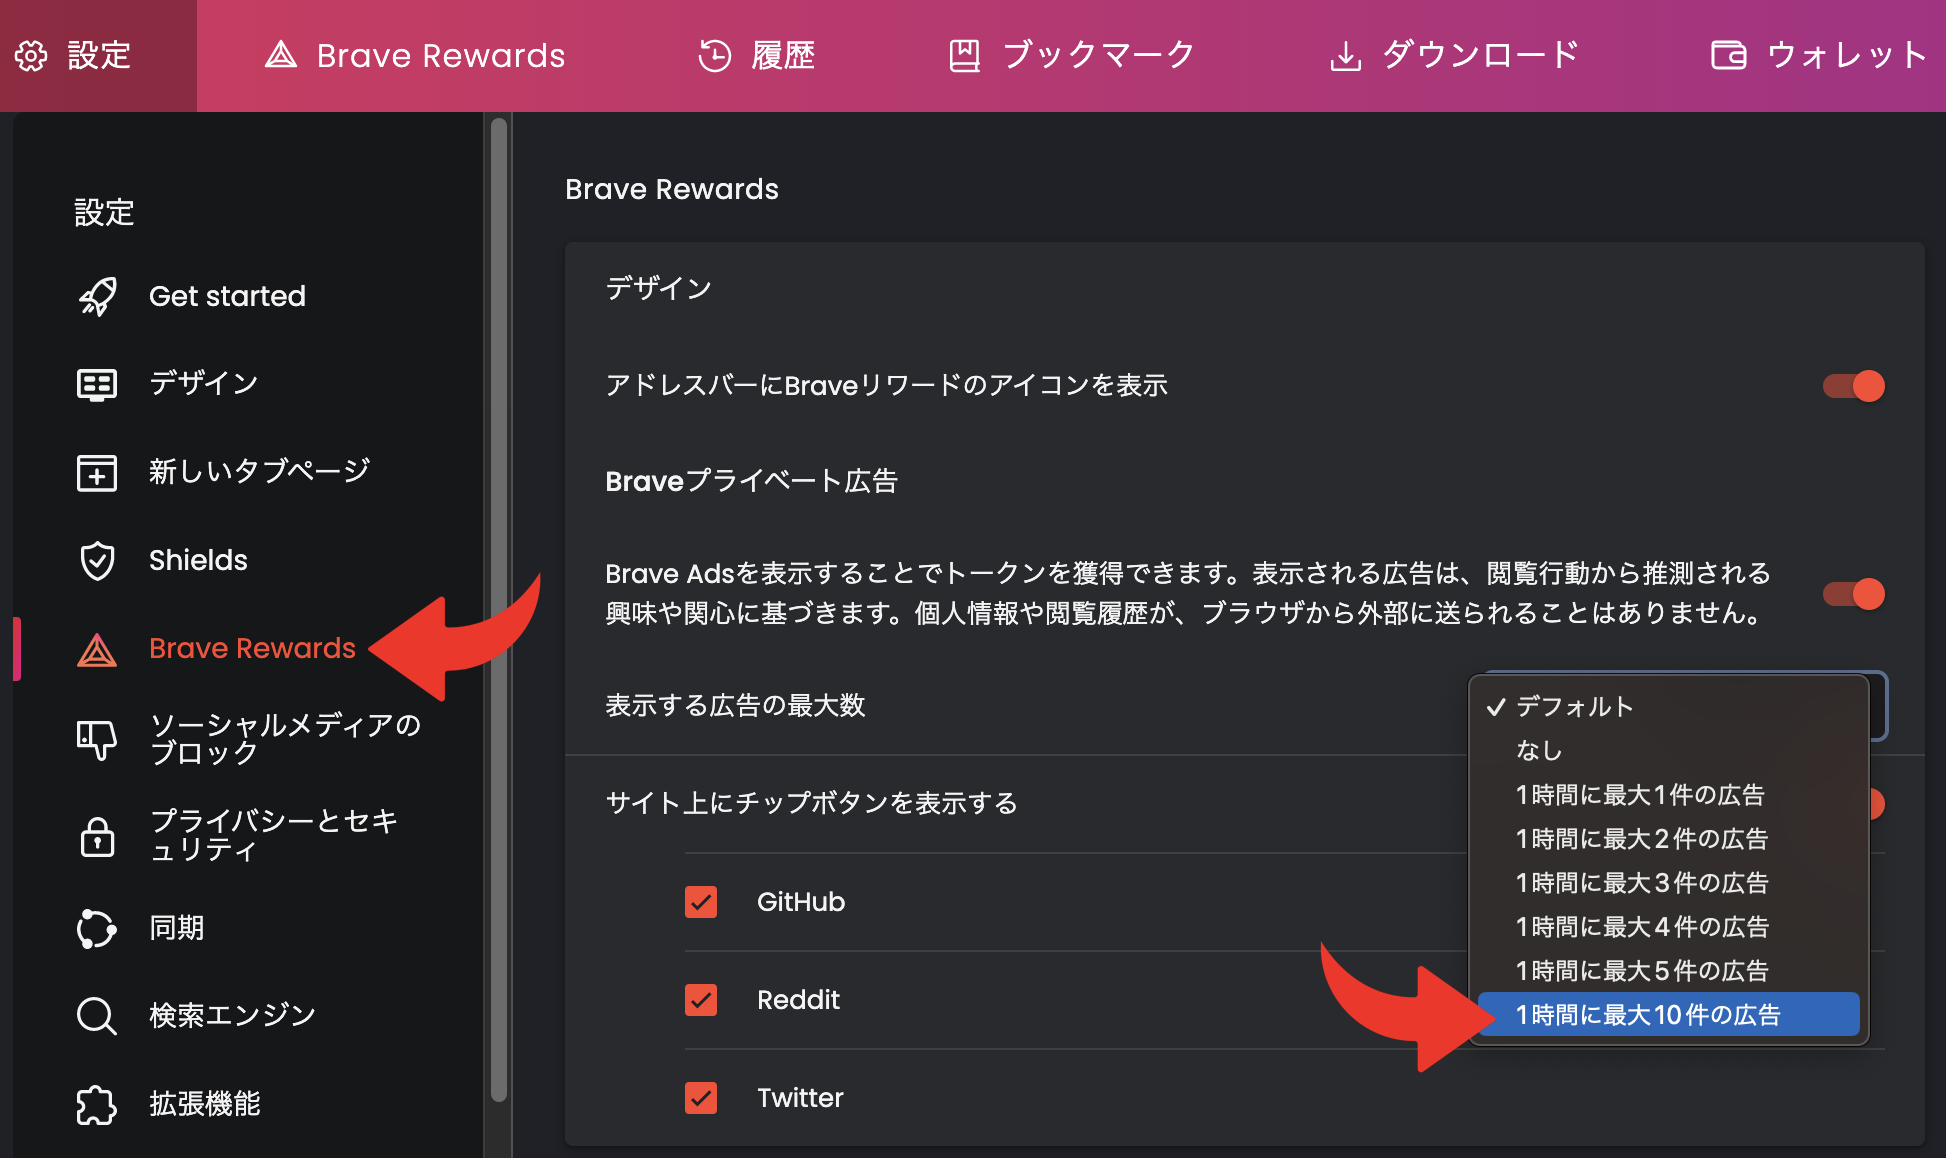Click the settings gear icon in top bar
The height and width of the screenshot is (1158, 1946).
pyautogui.click(x=31, y=56)
